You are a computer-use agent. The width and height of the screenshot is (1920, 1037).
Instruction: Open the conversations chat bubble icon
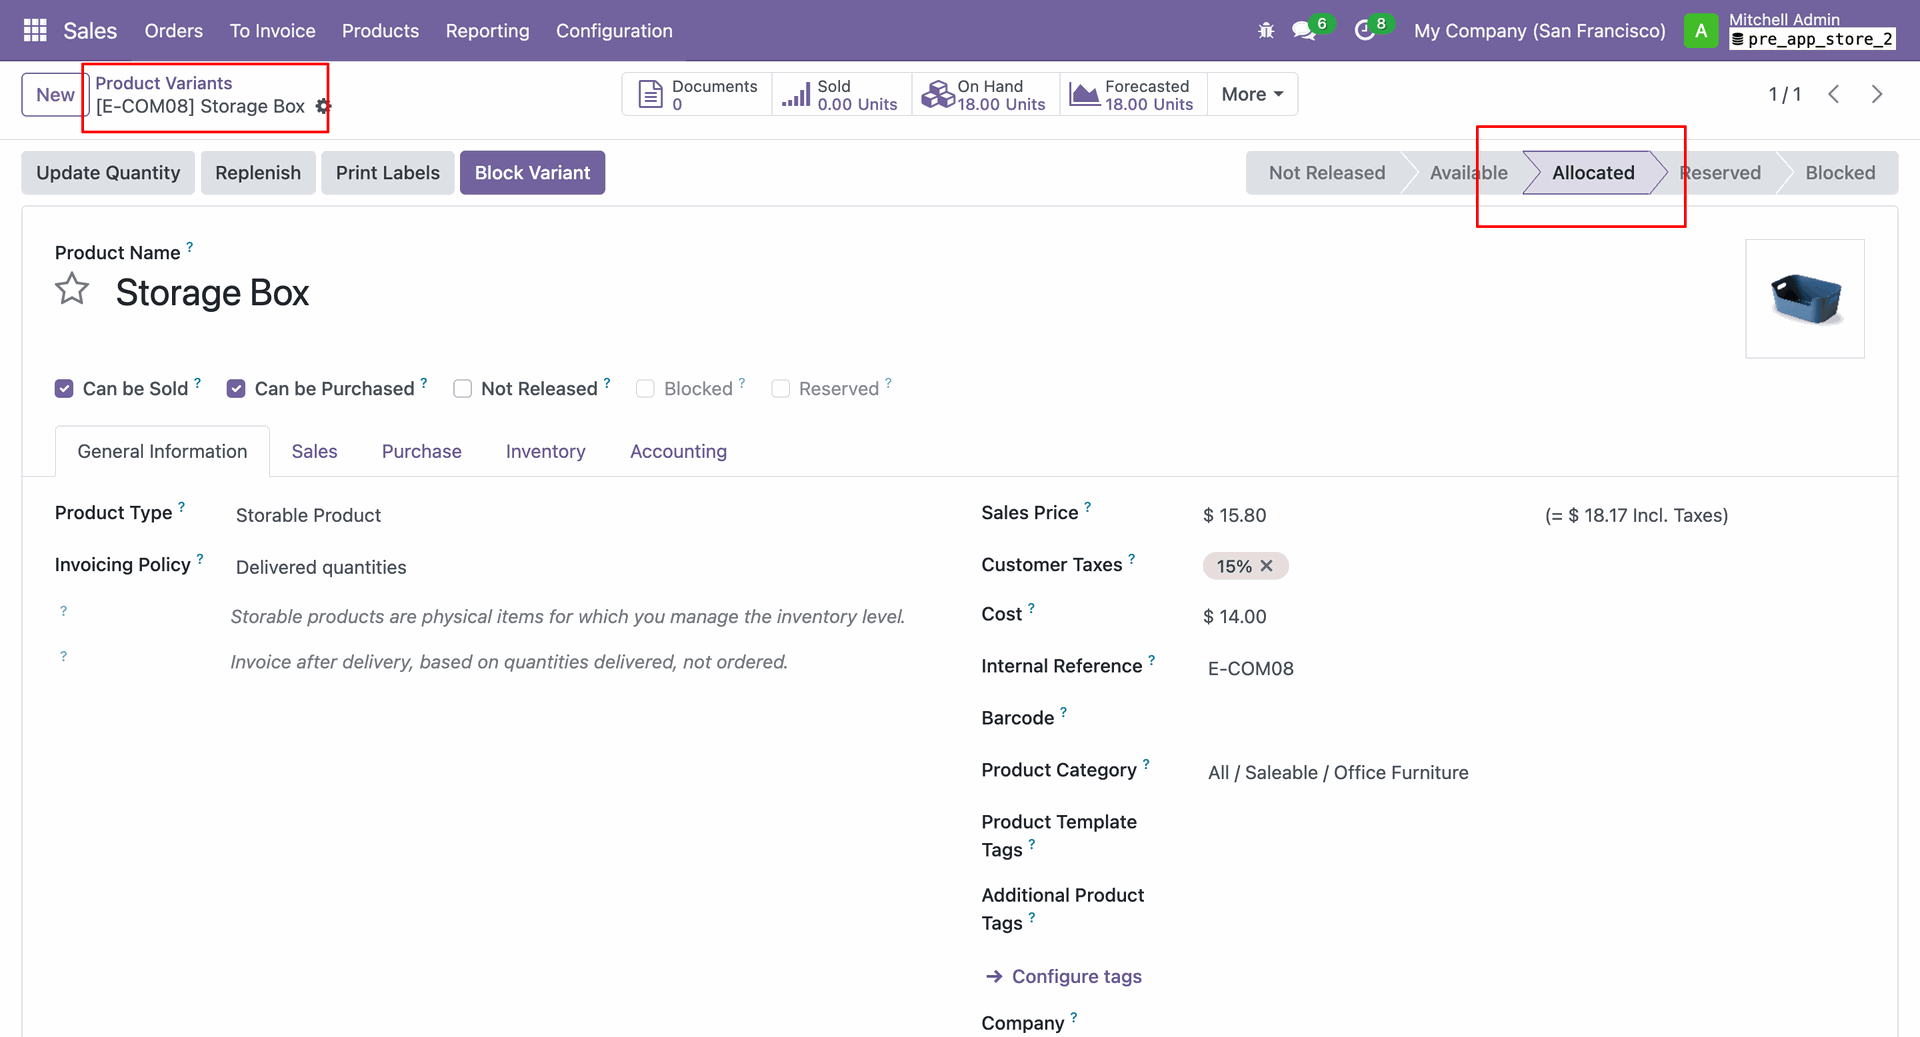1303,31
